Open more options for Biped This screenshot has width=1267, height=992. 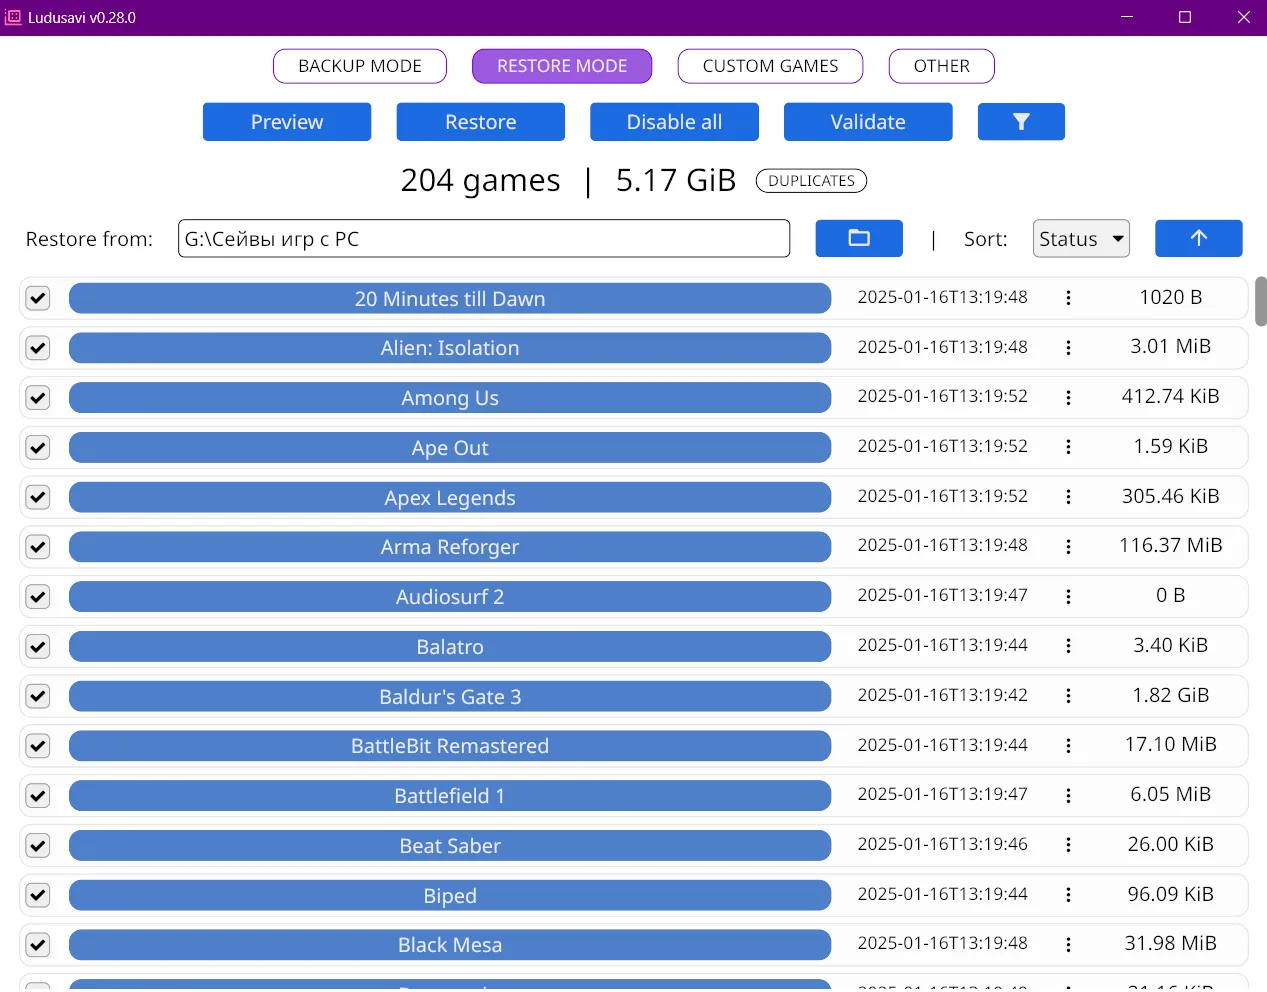pos(1068,895)
